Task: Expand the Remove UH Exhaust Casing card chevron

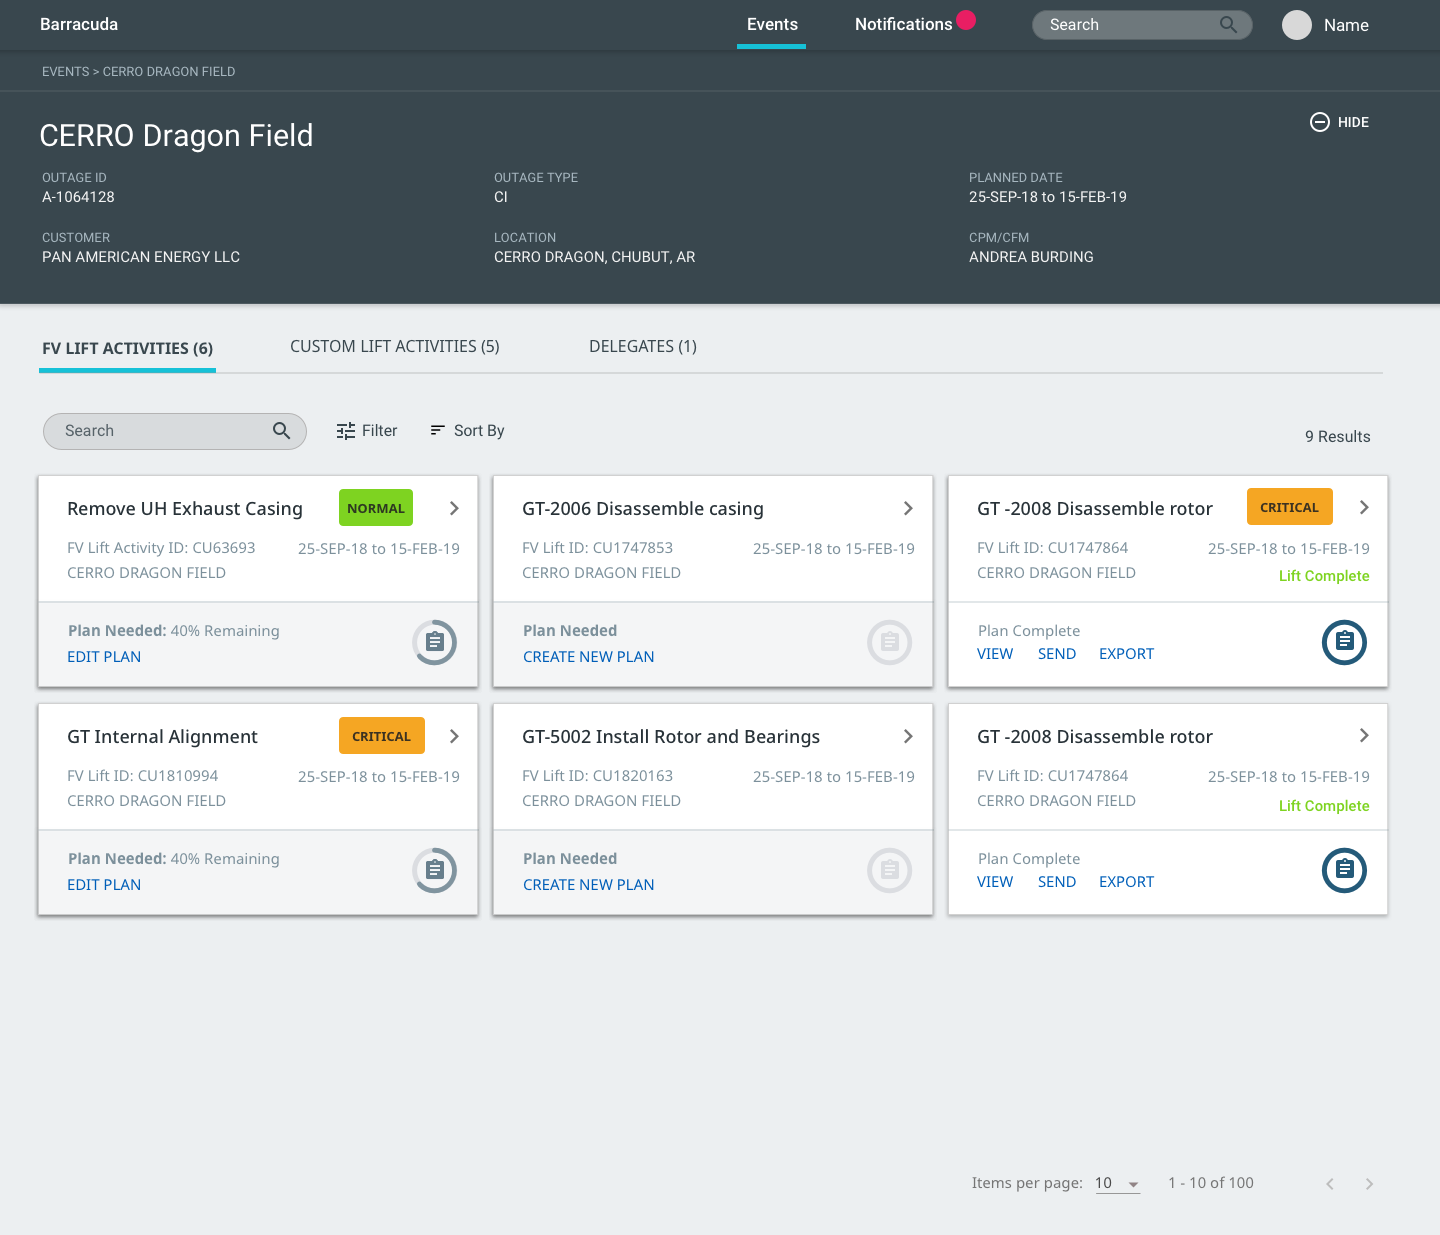Action: click(x=454, y=508)
